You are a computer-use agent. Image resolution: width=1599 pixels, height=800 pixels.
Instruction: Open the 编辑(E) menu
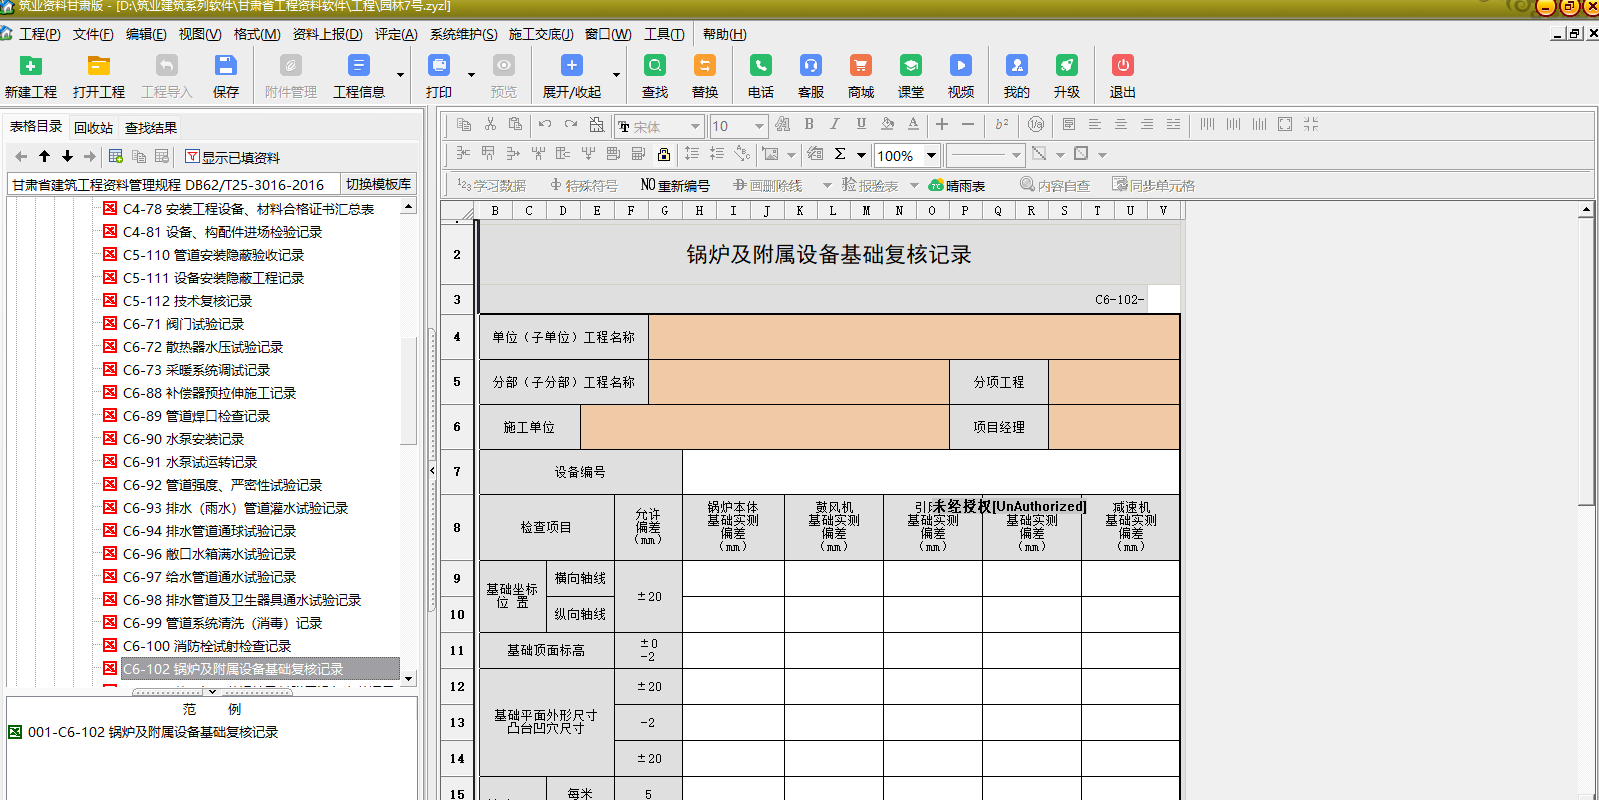tap(146, 34)
